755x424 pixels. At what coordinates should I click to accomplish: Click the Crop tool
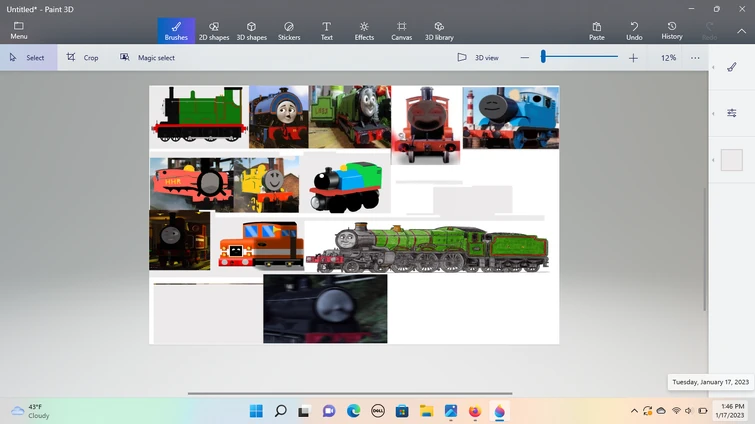(x=83, y=58)
